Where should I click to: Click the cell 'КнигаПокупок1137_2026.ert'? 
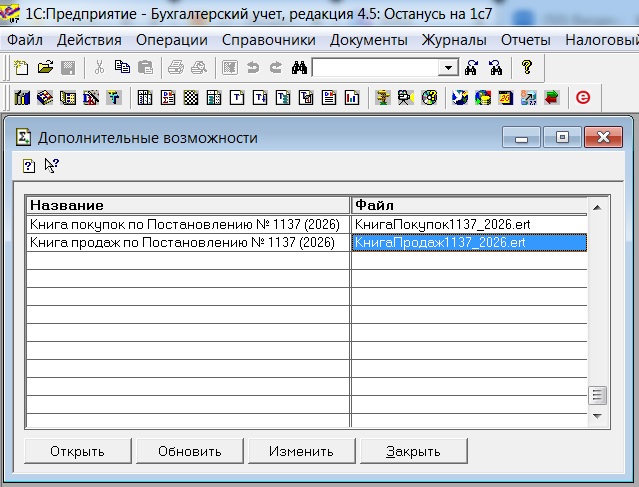[x=469, y=224]
